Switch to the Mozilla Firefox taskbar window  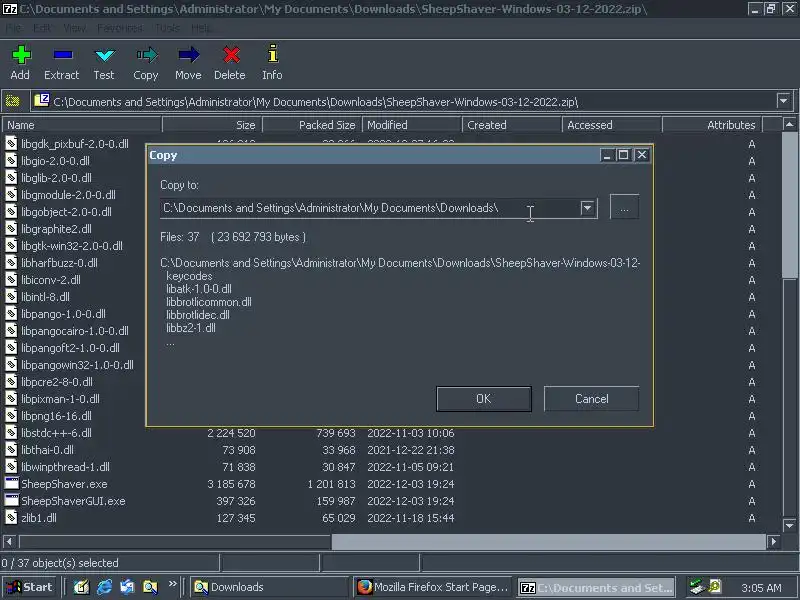[x=433, y=587]
